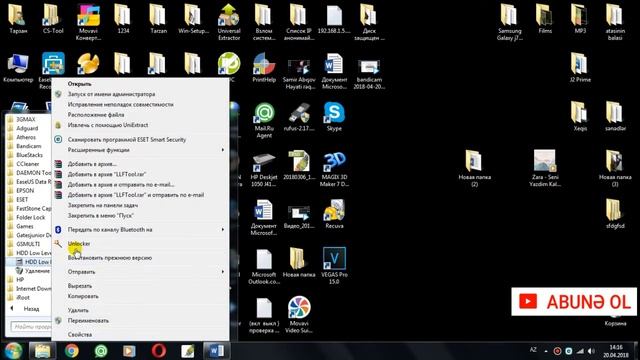Open Universal Extractor desktop icon

(x=229, y=22)
